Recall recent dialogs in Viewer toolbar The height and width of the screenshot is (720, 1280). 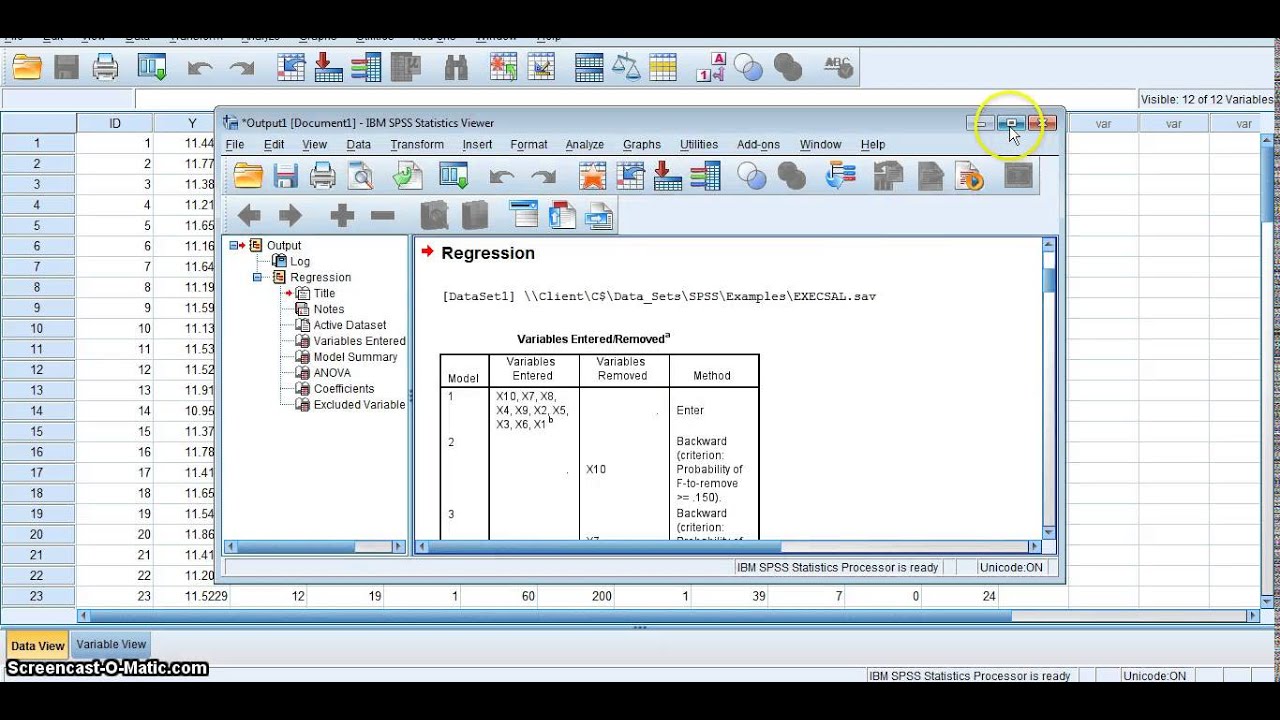[454, 176]
